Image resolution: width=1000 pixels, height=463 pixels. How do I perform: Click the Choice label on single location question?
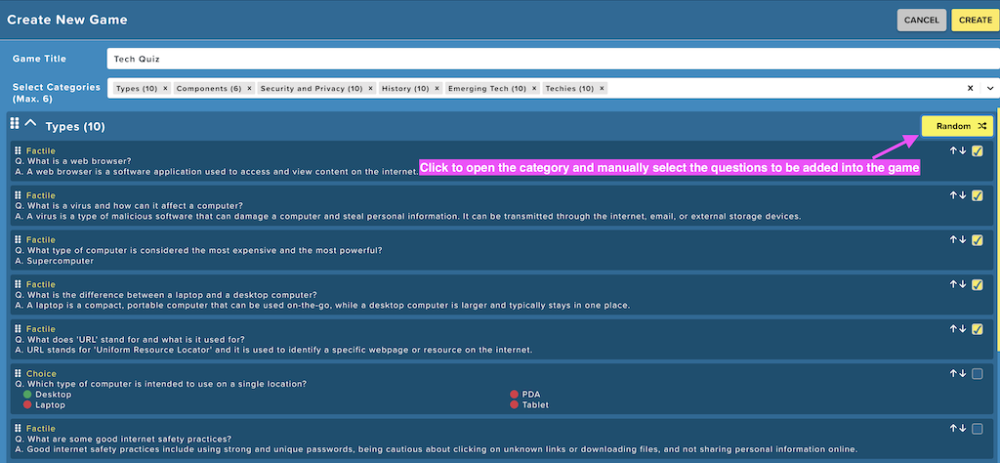[x=41, y=374]
